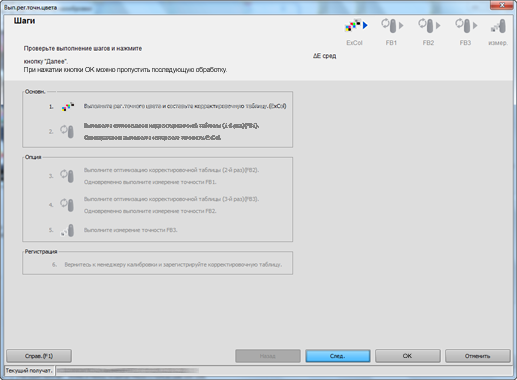Click the ΔE сред label
517x380 pixels.
(x=324, y=56)
